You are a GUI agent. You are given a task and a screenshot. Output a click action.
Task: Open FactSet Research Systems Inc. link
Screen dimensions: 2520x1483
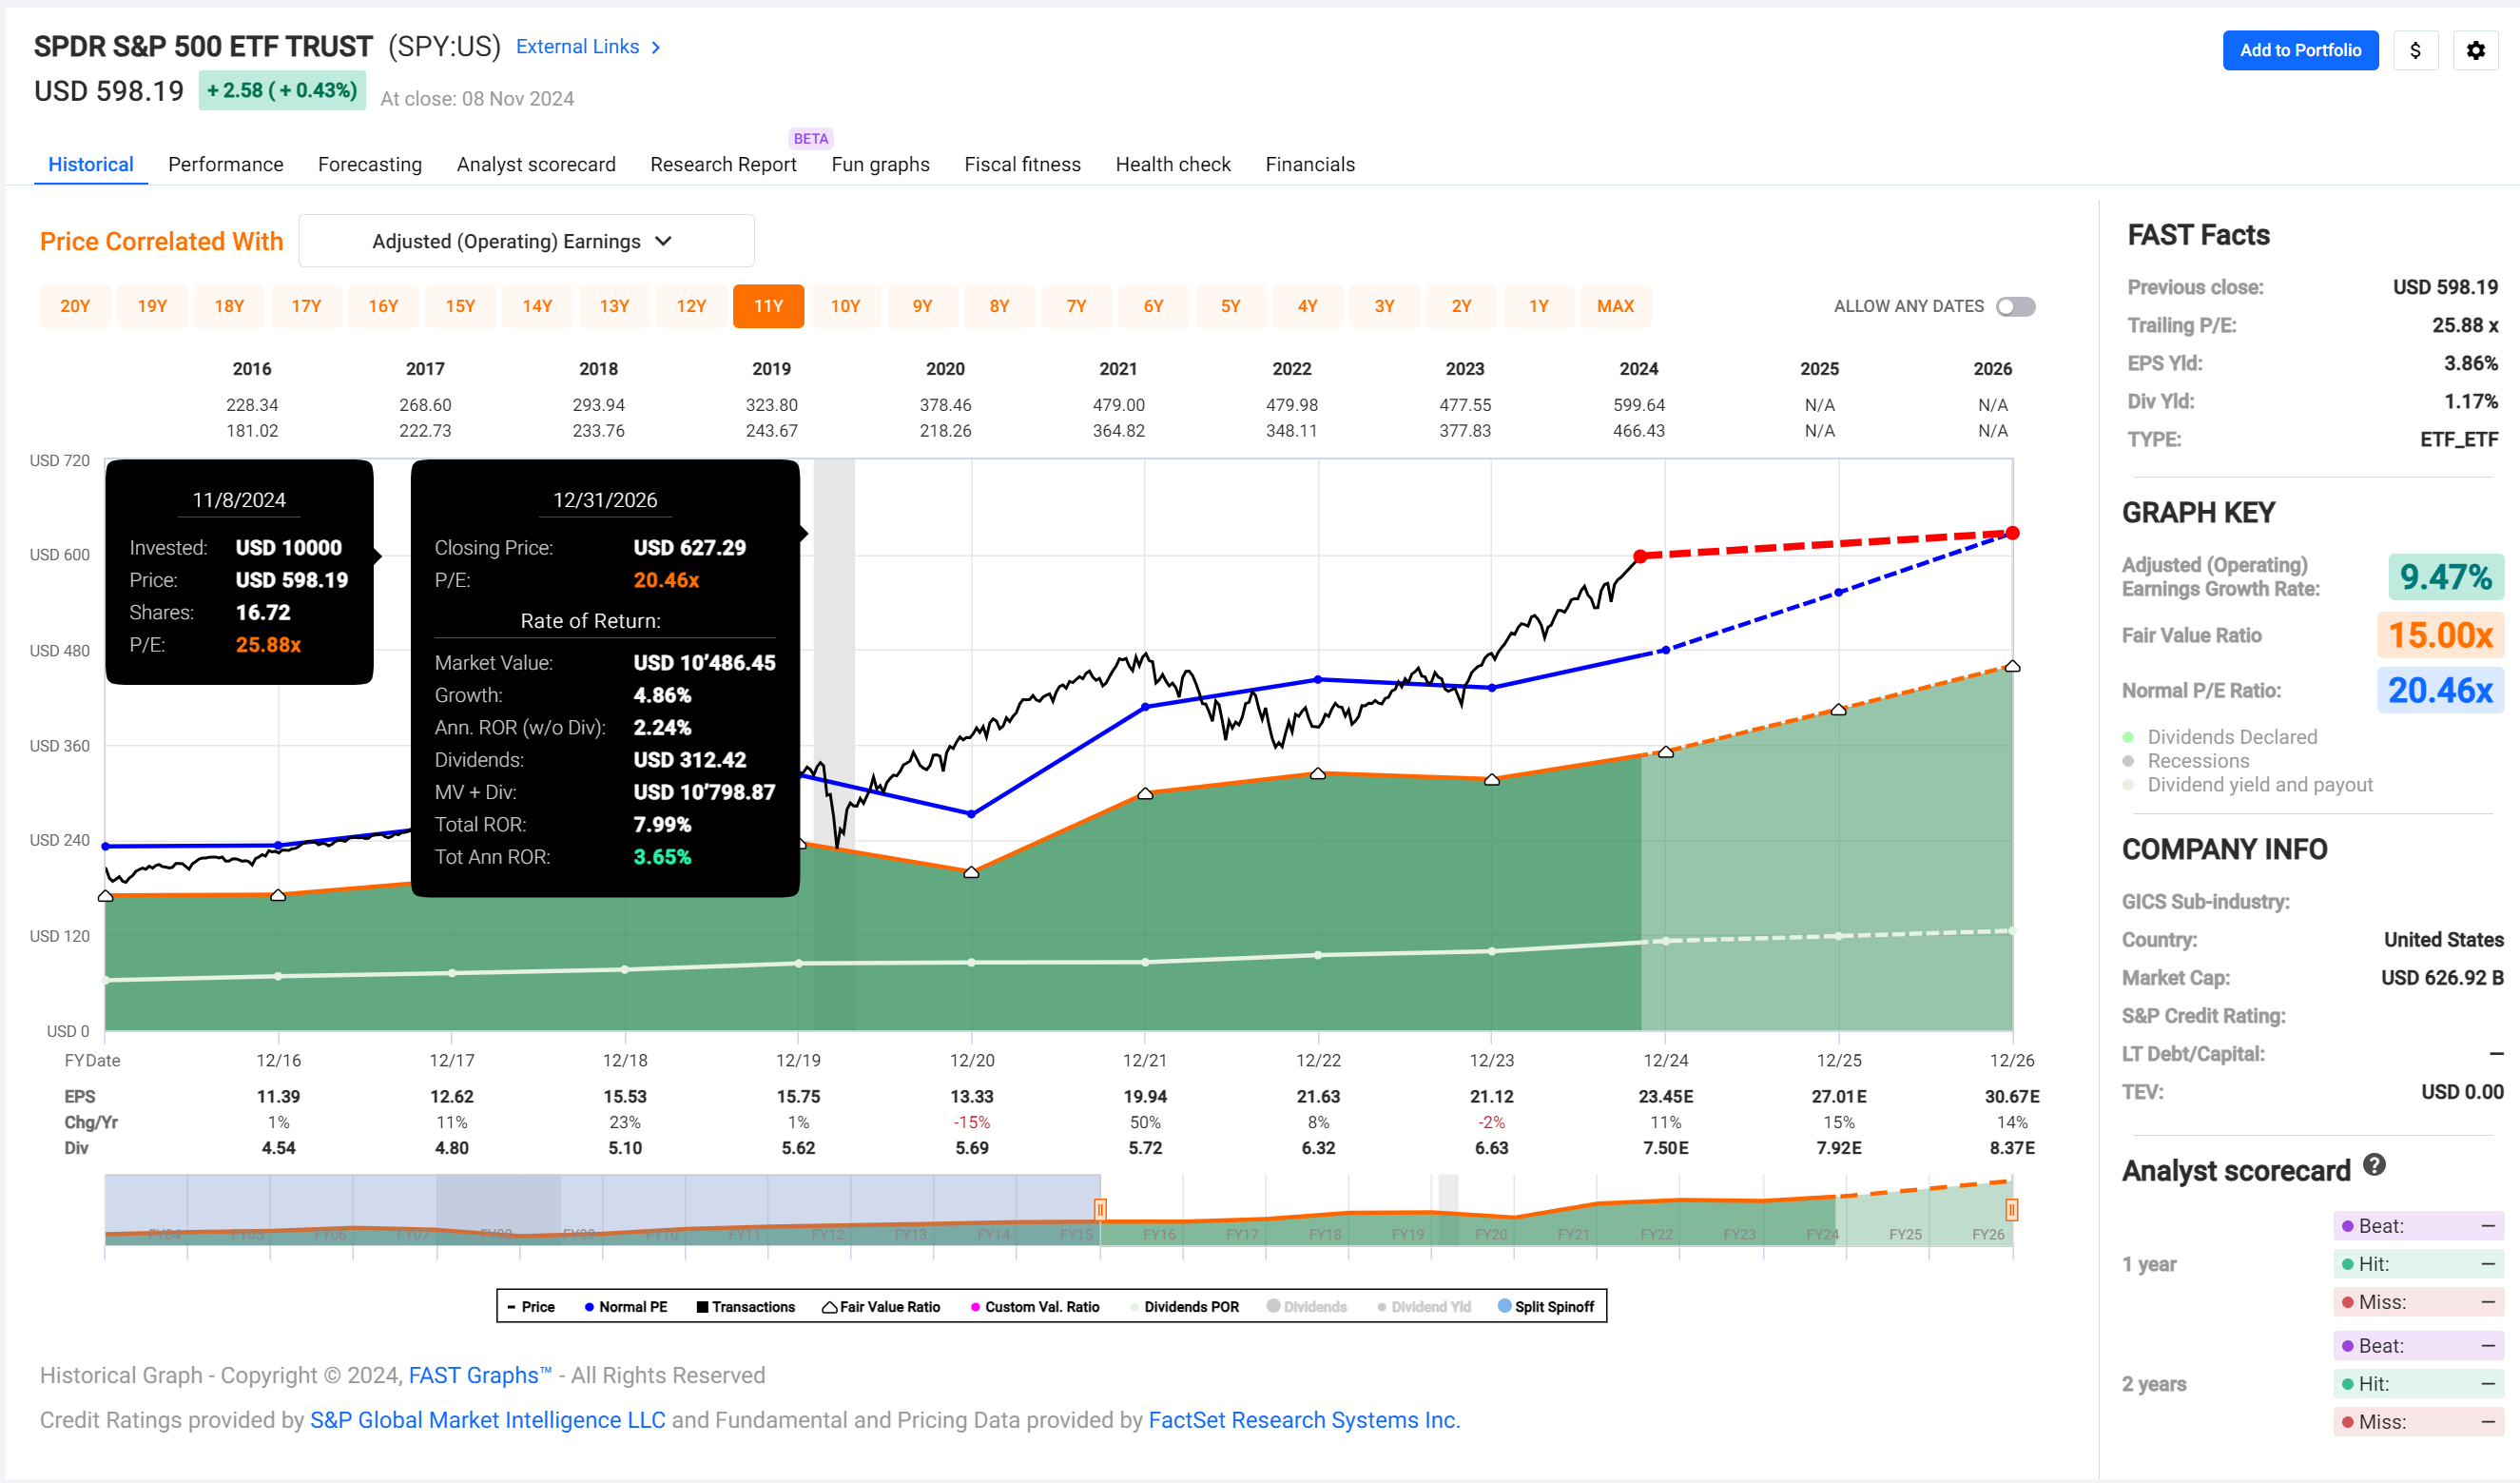[x=1304, y=1420]
